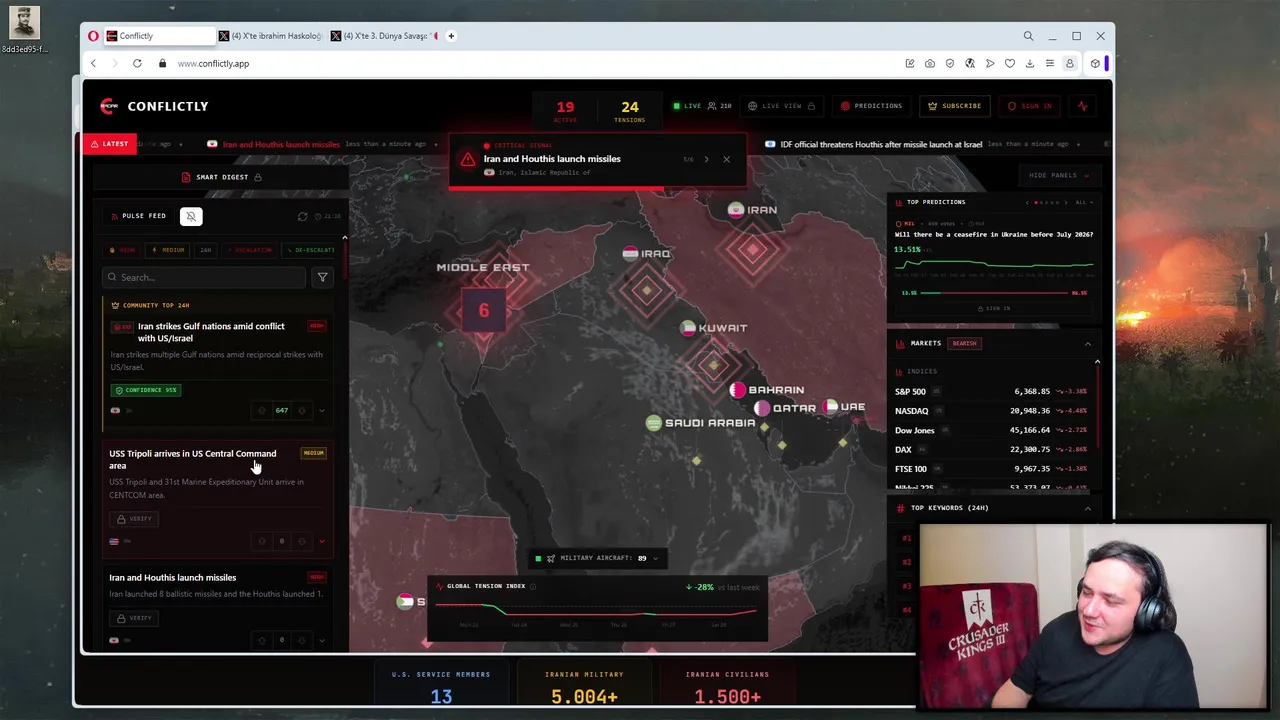Click the BEARISH market sentiment badge
The height and width of the screenshot is (720, 1280).
pos(964,343)
